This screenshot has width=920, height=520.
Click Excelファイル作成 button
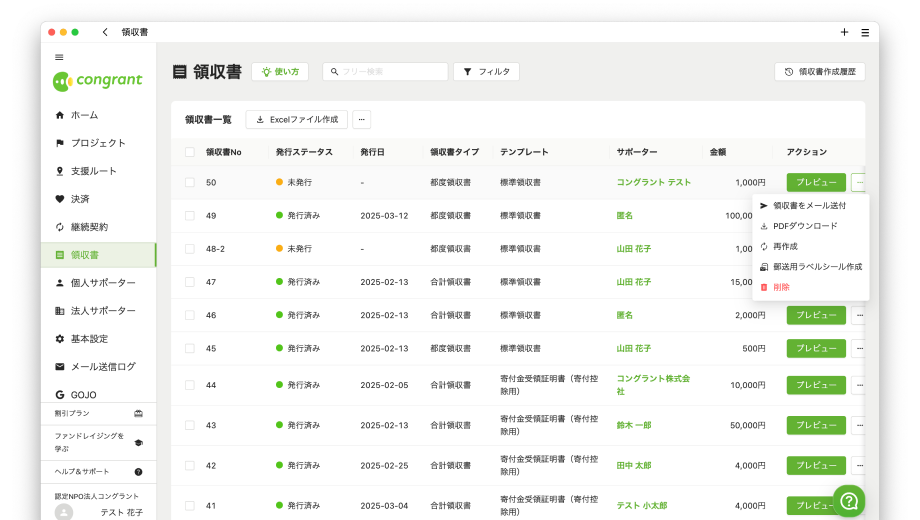point(297,120)
